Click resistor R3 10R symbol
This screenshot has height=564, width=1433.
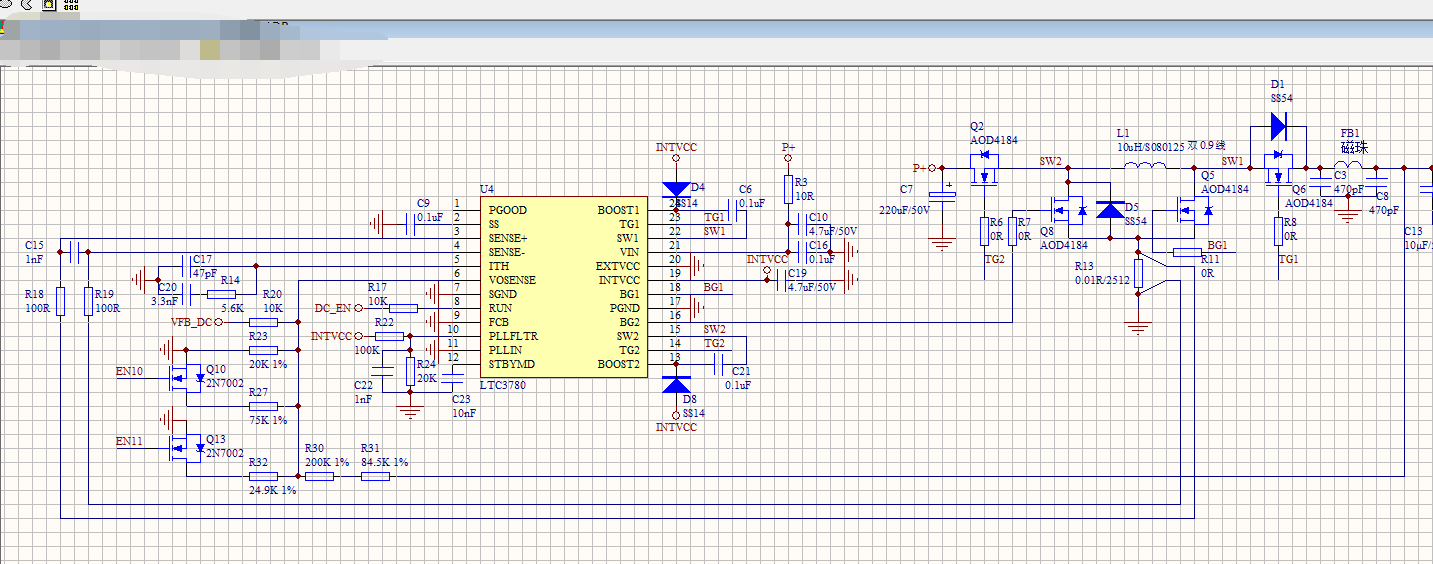(788, 190)
